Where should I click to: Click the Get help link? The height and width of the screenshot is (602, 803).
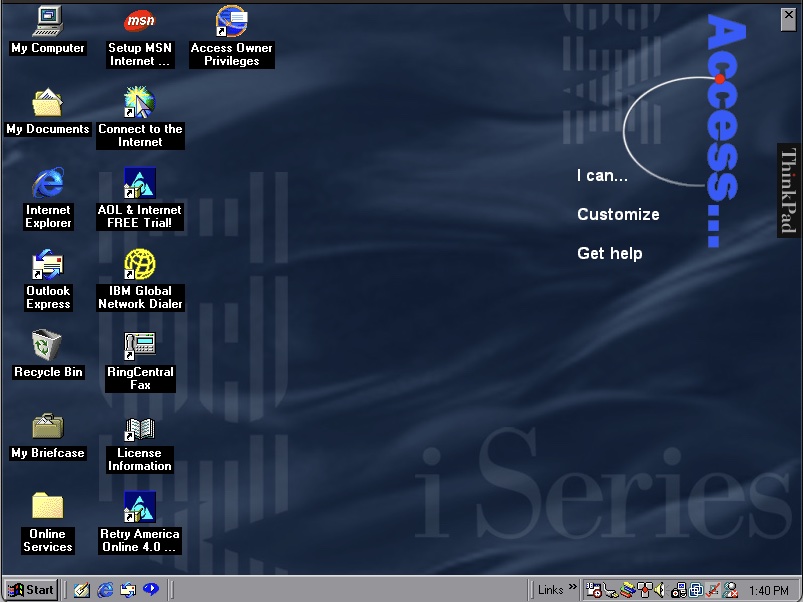[609, 254]
